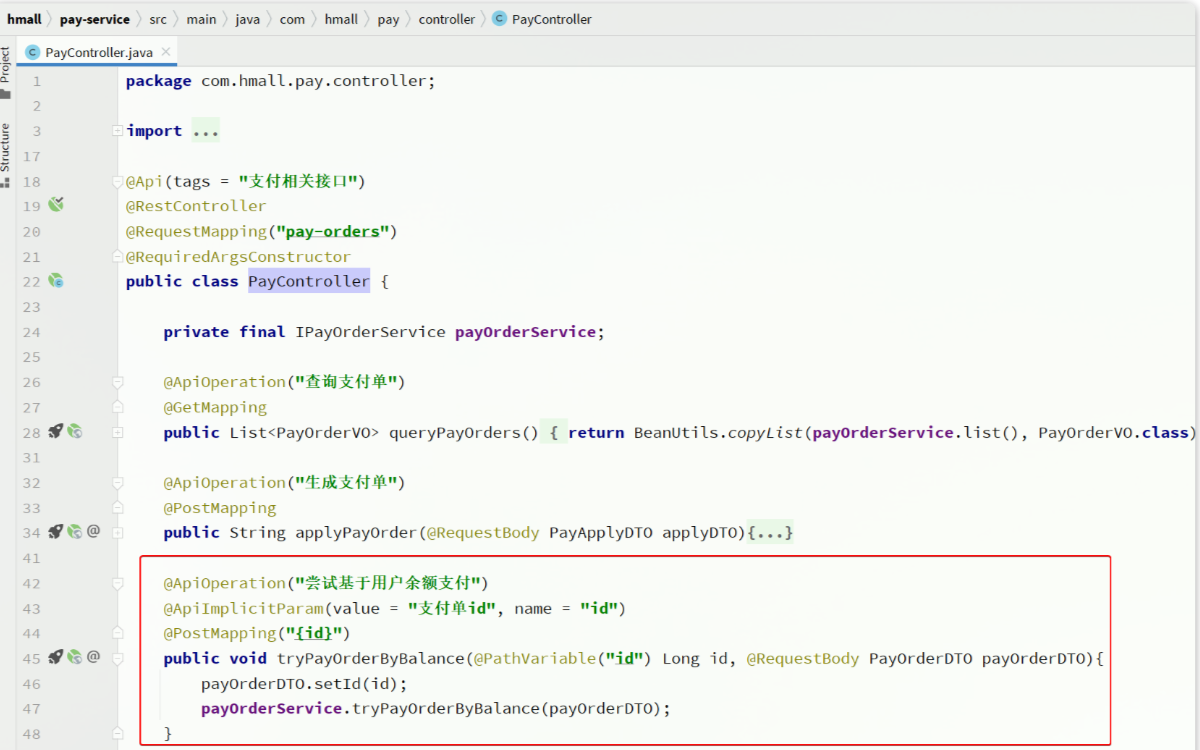Click the @ gutter icon on line 45

(93, 657)
